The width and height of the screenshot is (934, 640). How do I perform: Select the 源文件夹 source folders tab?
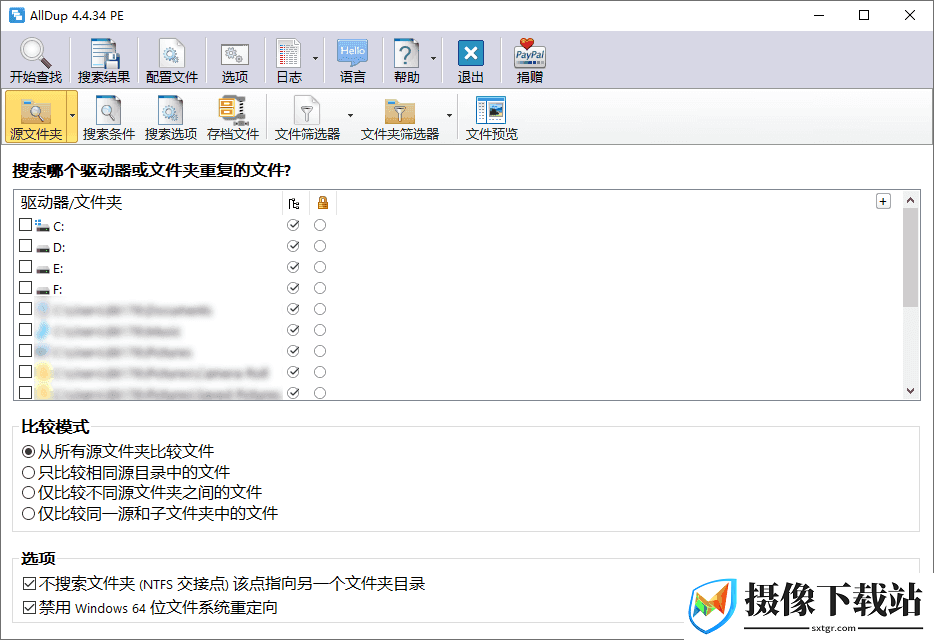(x=36, y=117)
